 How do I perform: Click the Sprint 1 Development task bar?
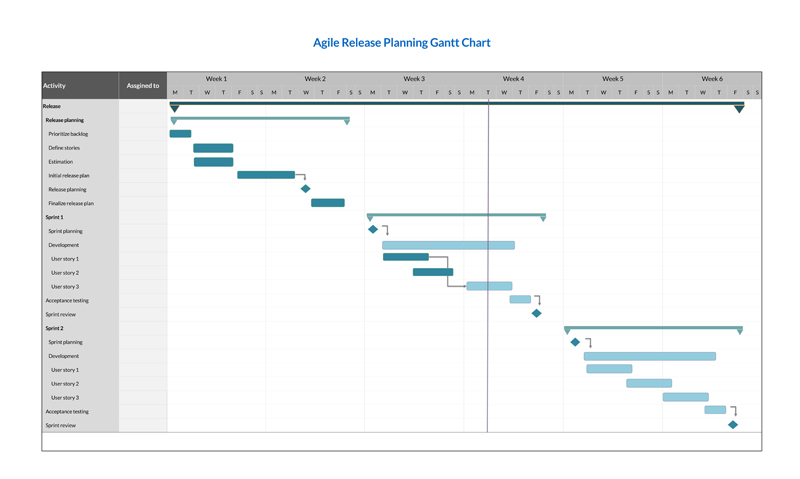pyautogui.click(x=448, y=245)
